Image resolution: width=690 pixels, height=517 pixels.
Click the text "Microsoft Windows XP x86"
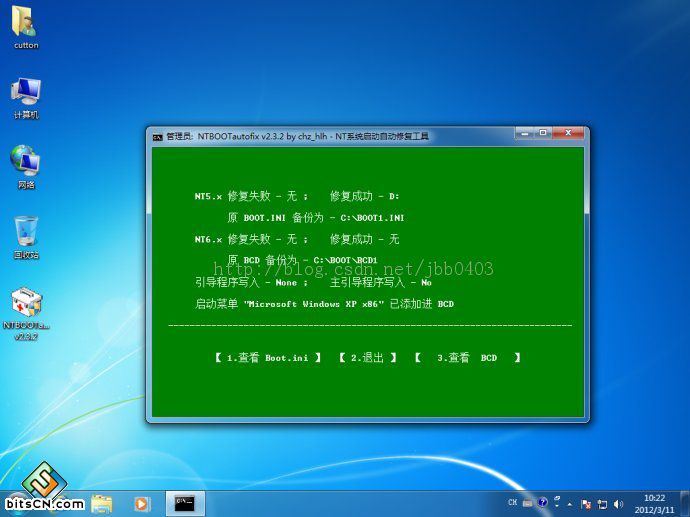(314, 304)
